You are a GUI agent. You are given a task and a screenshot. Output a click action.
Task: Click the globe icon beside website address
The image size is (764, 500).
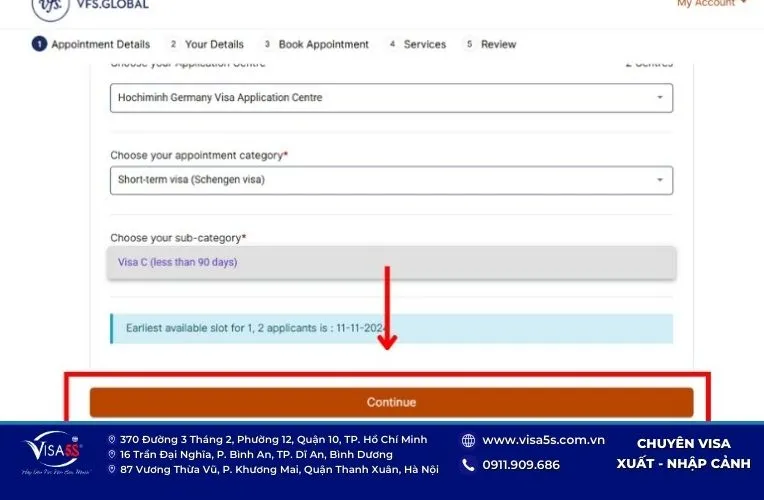pos(468,441)
